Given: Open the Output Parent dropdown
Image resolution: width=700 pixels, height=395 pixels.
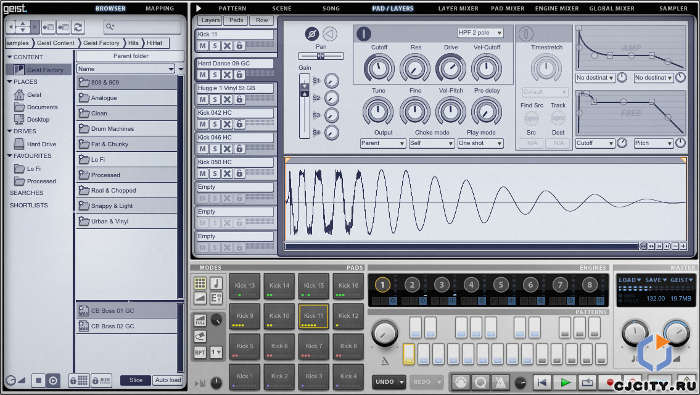Looking at the screenshot, I should point(383,143).
